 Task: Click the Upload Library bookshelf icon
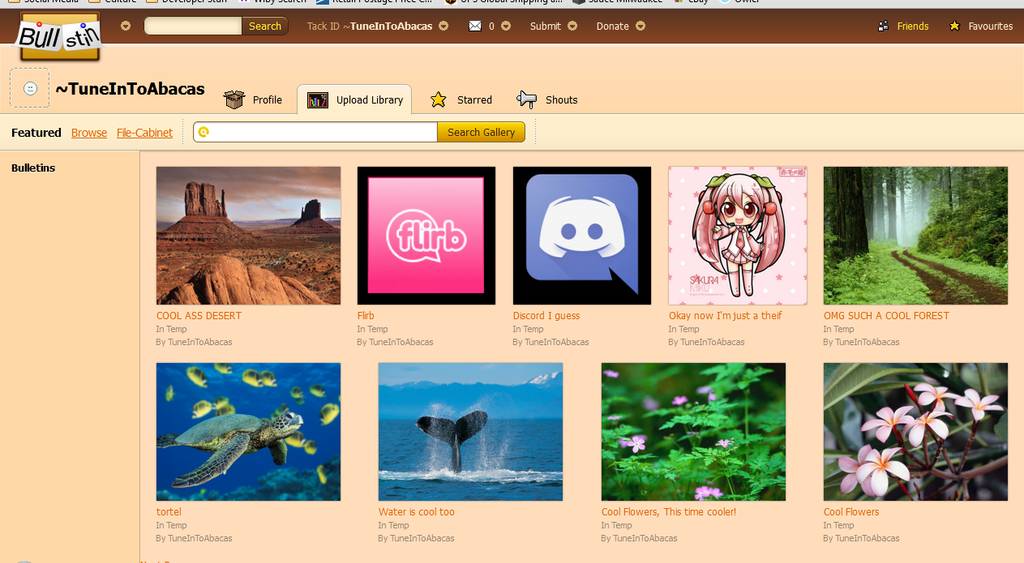[x=317, y=100]
